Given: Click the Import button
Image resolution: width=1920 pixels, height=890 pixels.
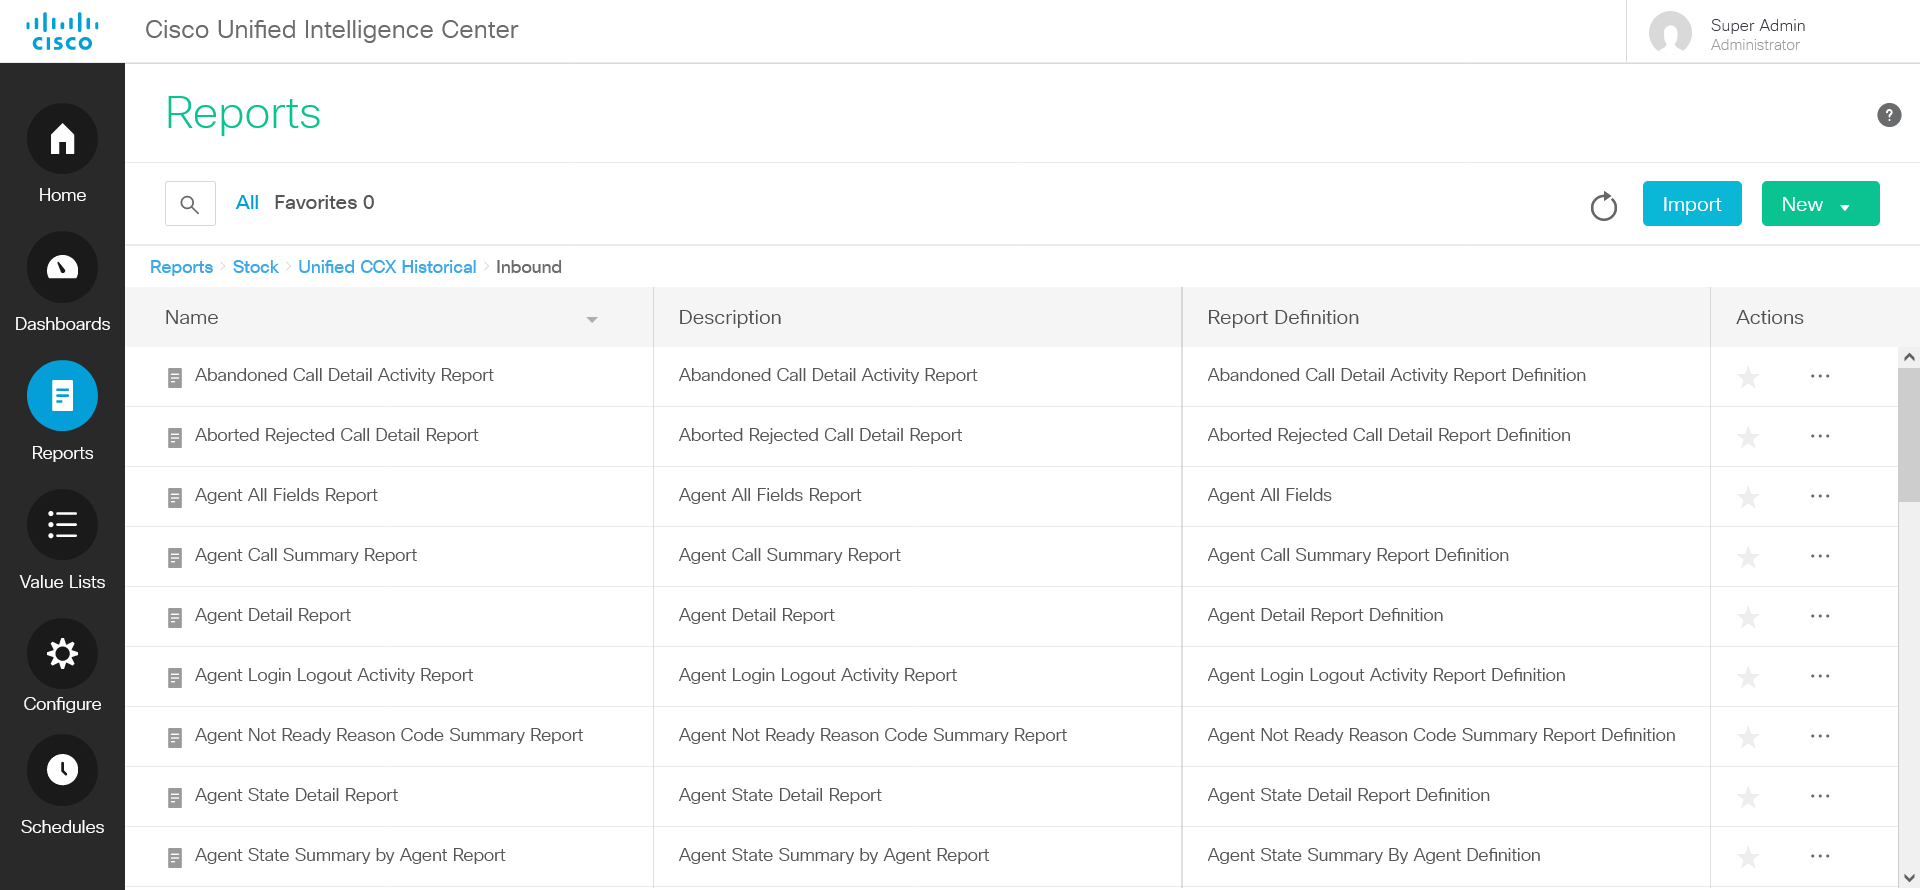Looking at the screenshot, I should (x=1692, y=204).
